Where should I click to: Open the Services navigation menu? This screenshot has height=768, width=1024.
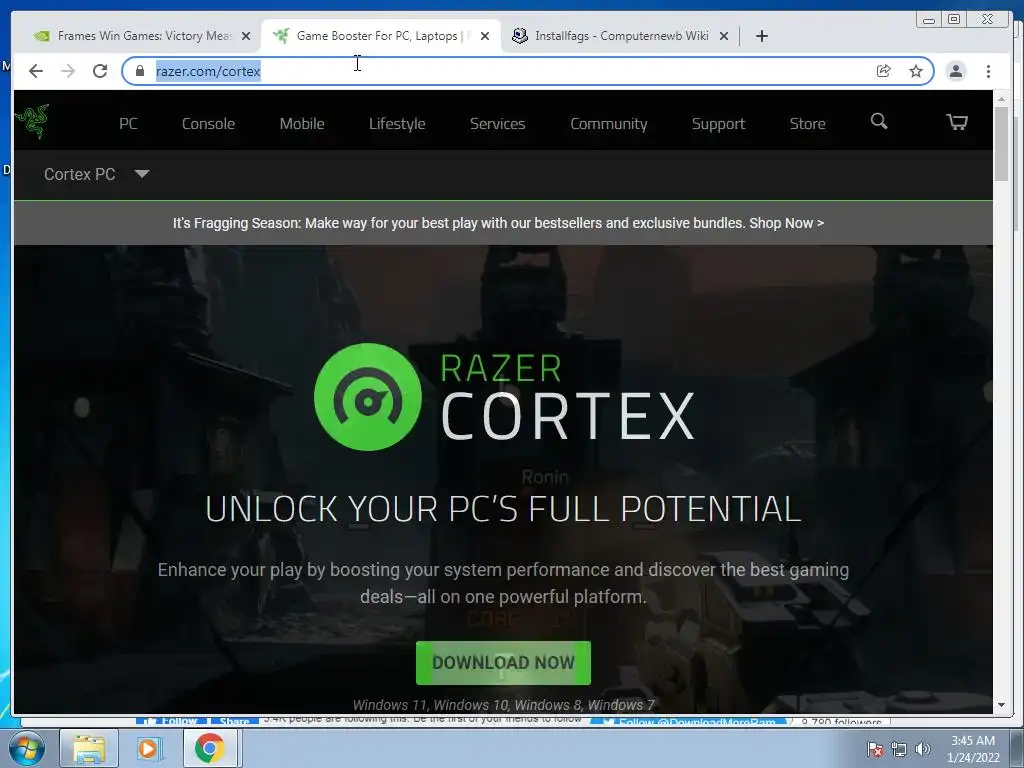coord(498,123)
